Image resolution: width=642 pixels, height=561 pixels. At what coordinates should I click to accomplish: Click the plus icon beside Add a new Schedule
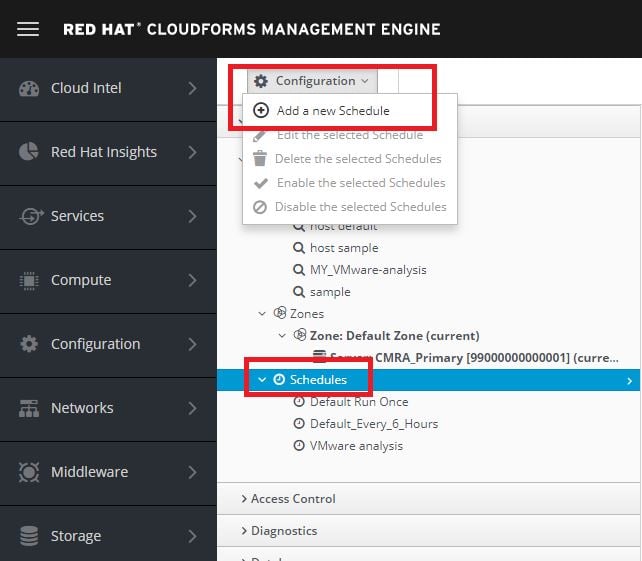tap(261, 110)
